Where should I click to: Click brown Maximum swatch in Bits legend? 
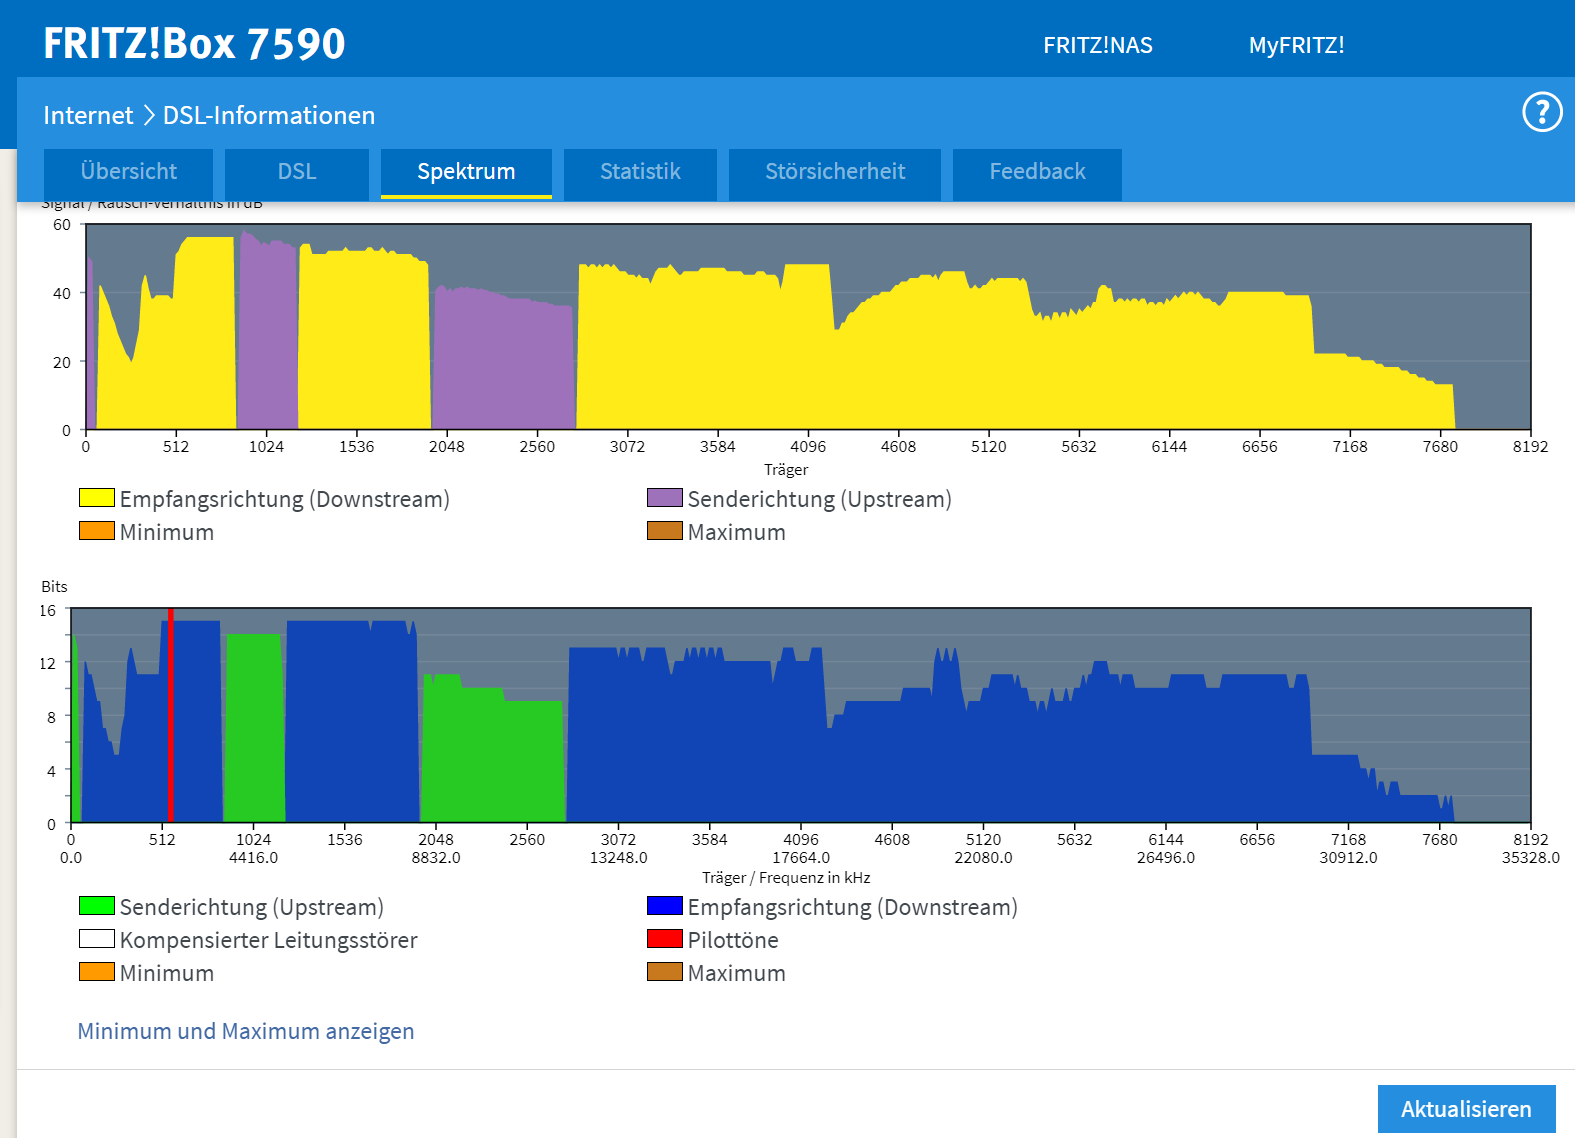[x=665, y=972]
